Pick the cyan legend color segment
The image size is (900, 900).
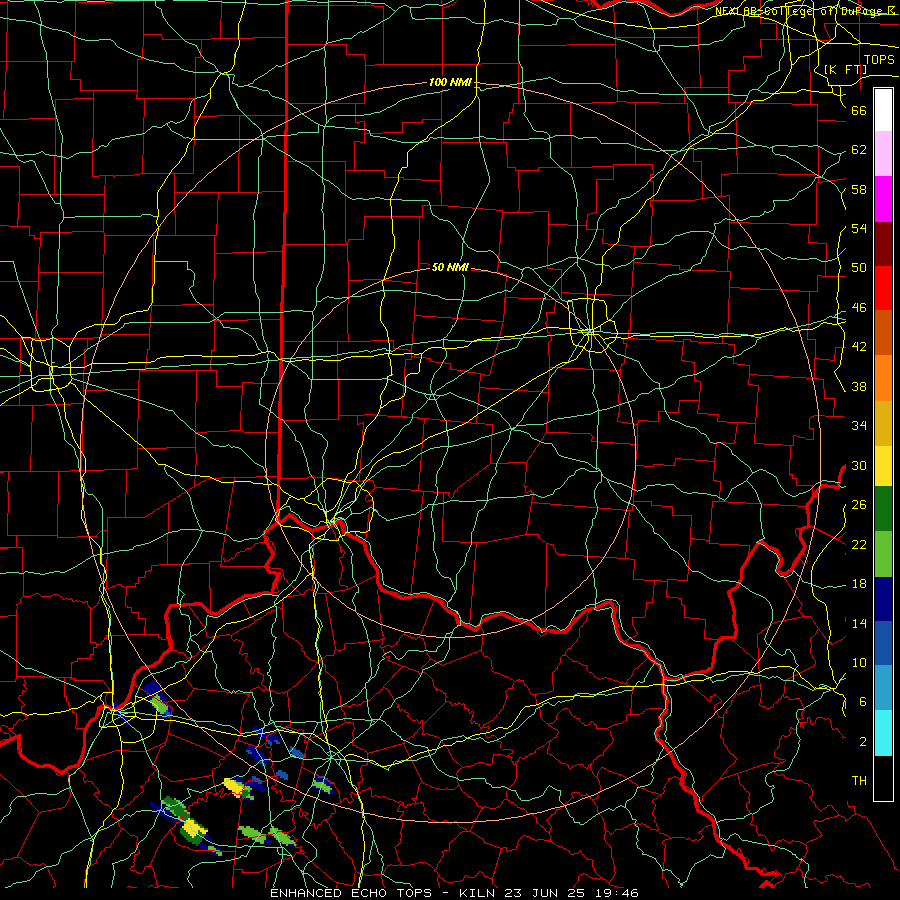coord(883,733)
